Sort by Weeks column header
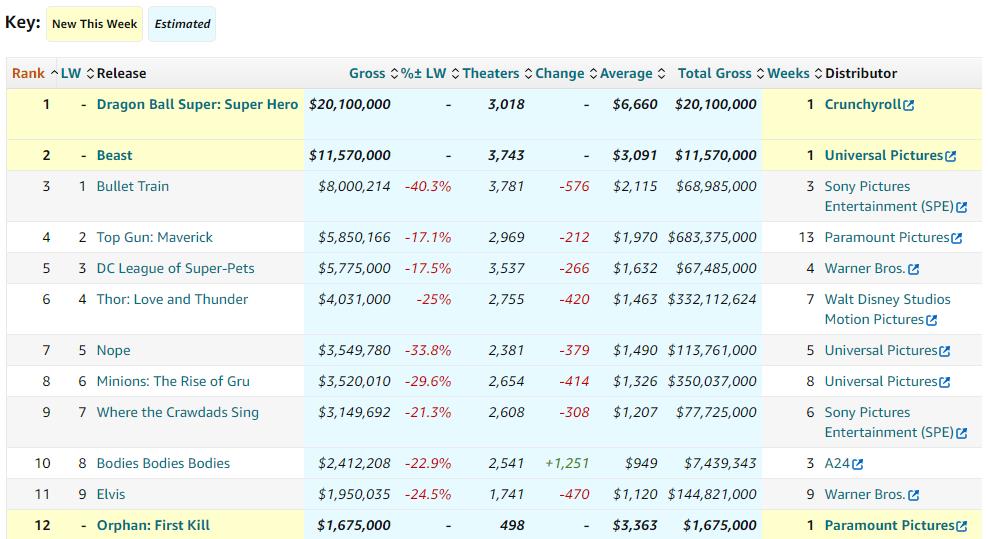 pos(788,73)
